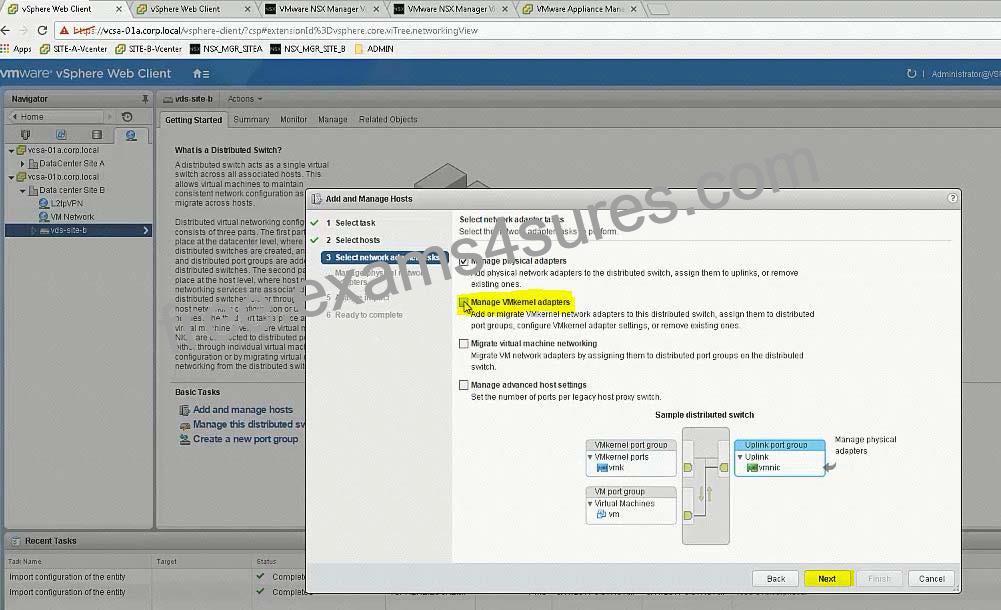Open the dialog help question mark

[952, 198]
